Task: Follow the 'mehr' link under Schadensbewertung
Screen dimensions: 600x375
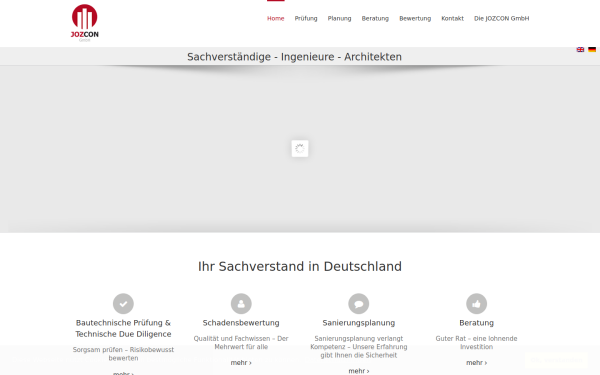Action: click(241, 363)
